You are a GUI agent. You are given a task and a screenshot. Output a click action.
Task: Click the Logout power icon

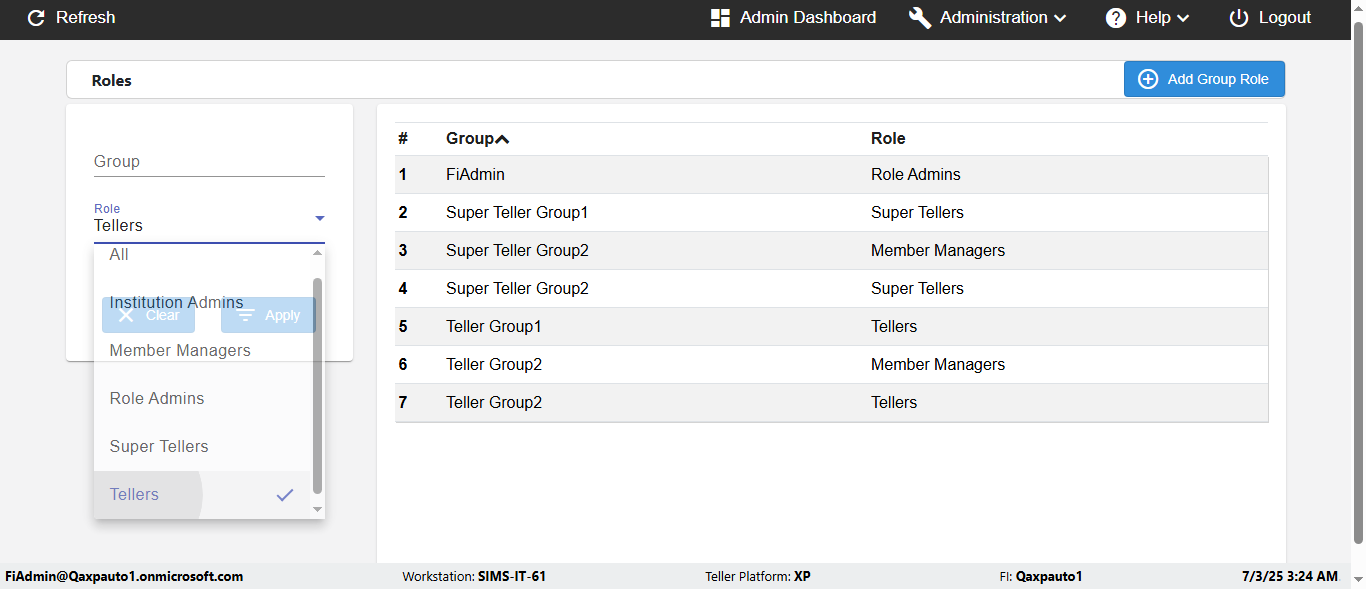click(x=1239, y=18)
